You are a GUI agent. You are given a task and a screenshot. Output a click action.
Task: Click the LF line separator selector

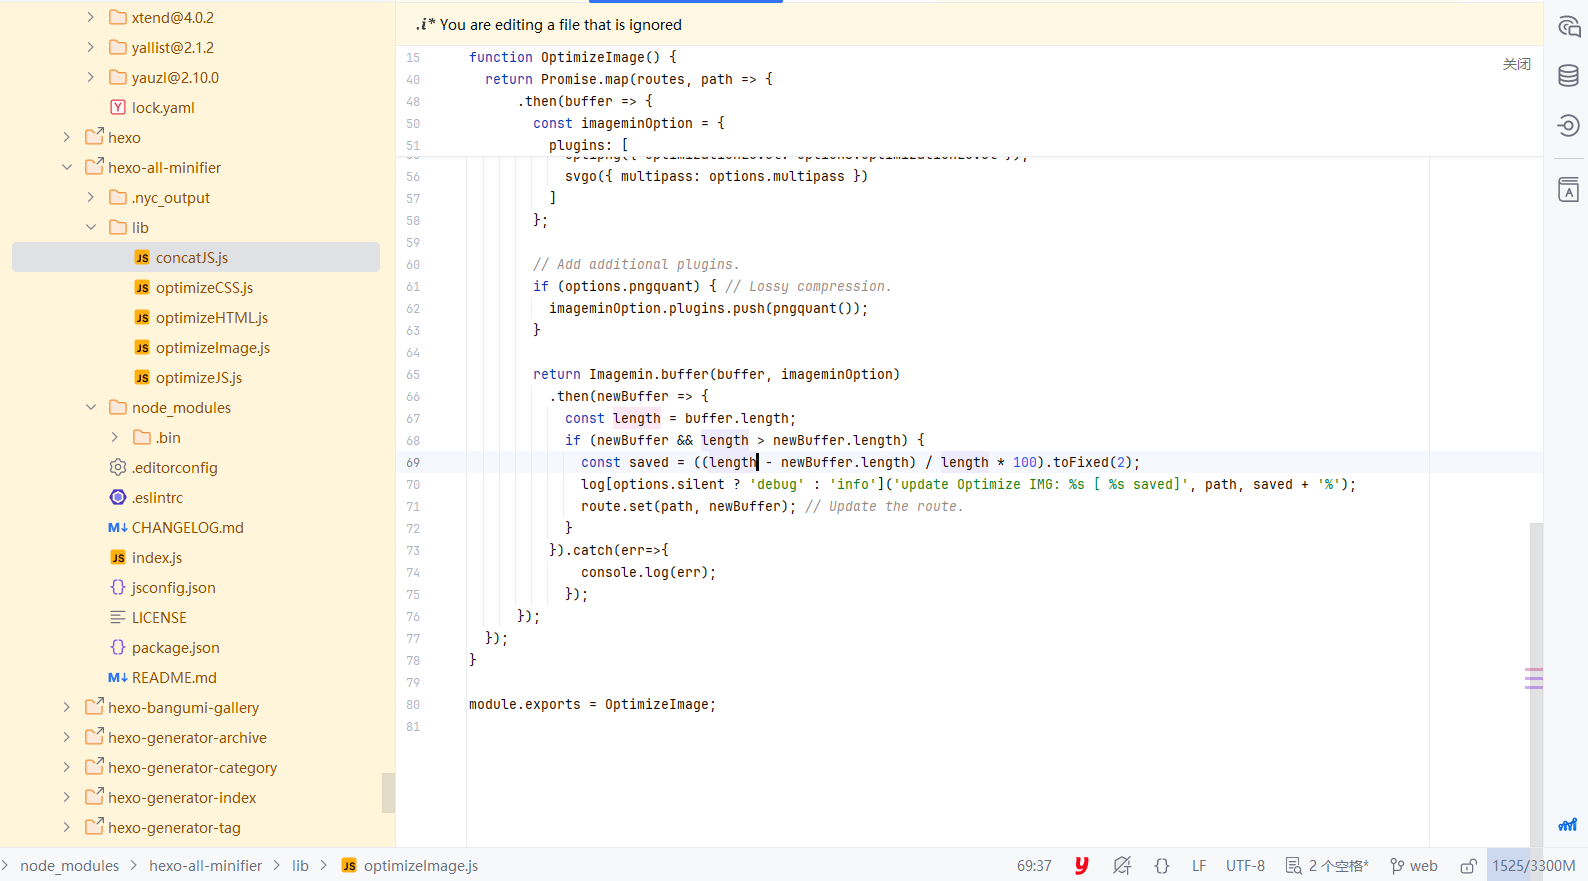click(x=1198, y=866)
